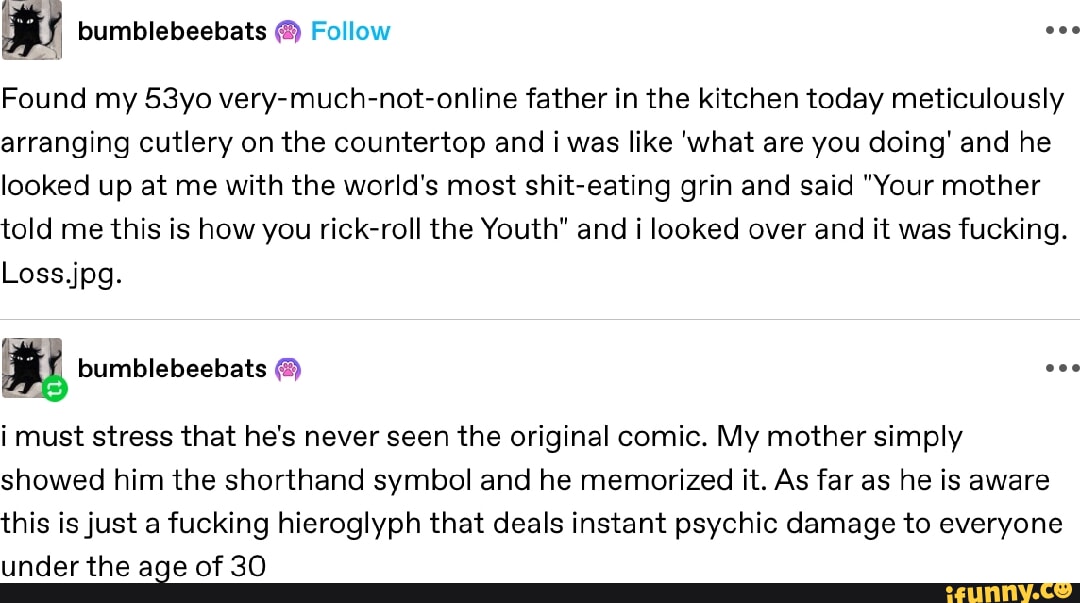
Task: Open the bumblebeebats username on the first post
Action: (171, 32)
